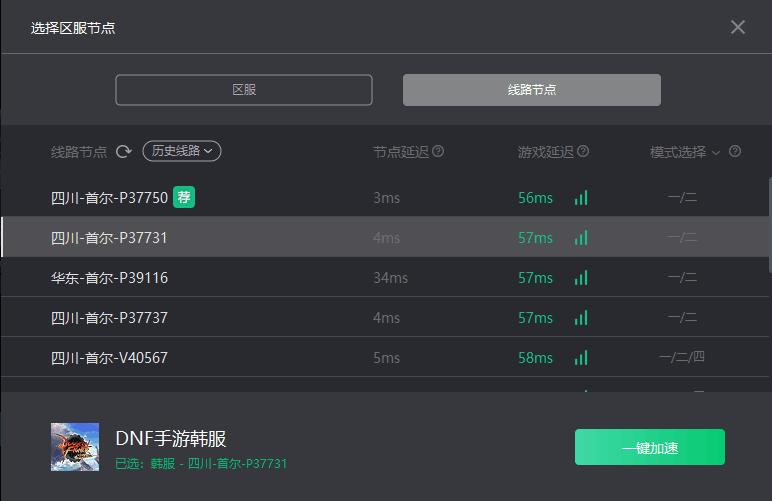Click the refresh icon beside 线路节点

[x=124, y=151]
